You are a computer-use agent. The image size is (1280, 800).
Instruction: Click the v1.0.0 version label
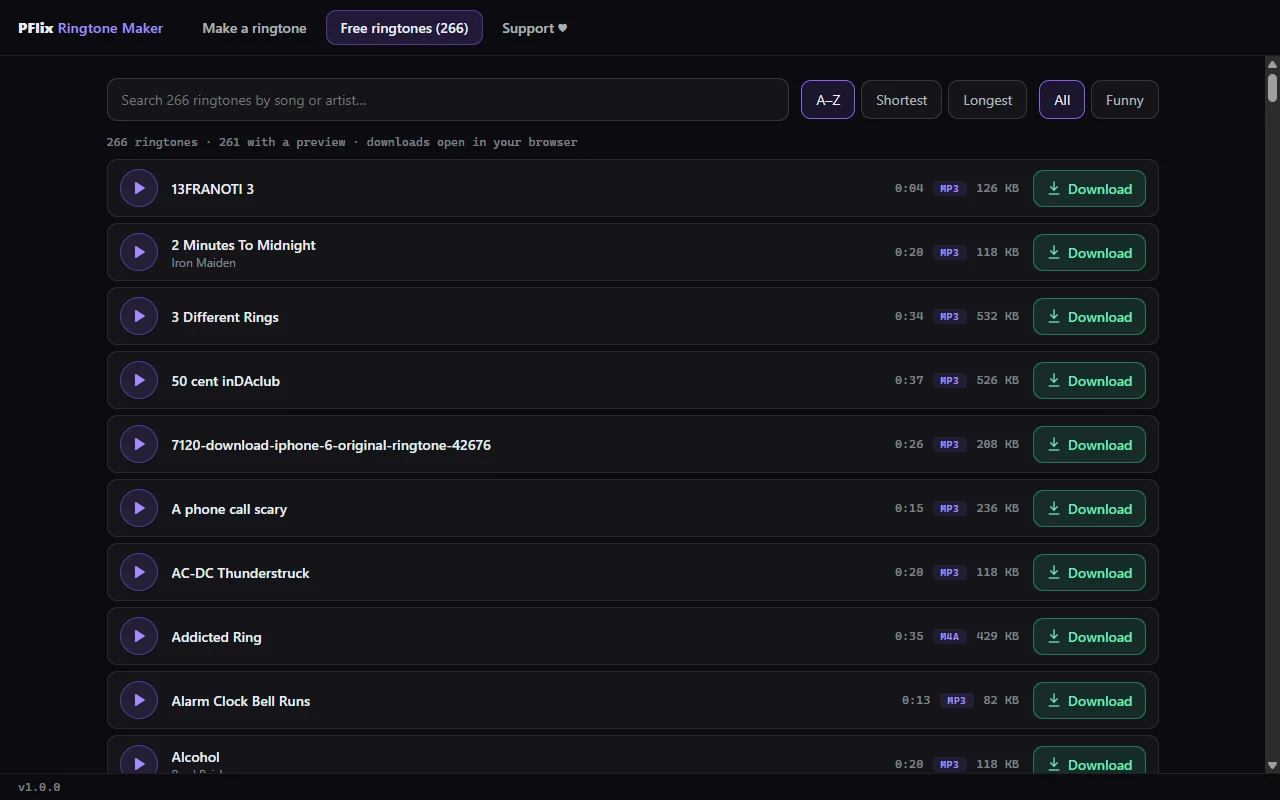tap(39, 787)
